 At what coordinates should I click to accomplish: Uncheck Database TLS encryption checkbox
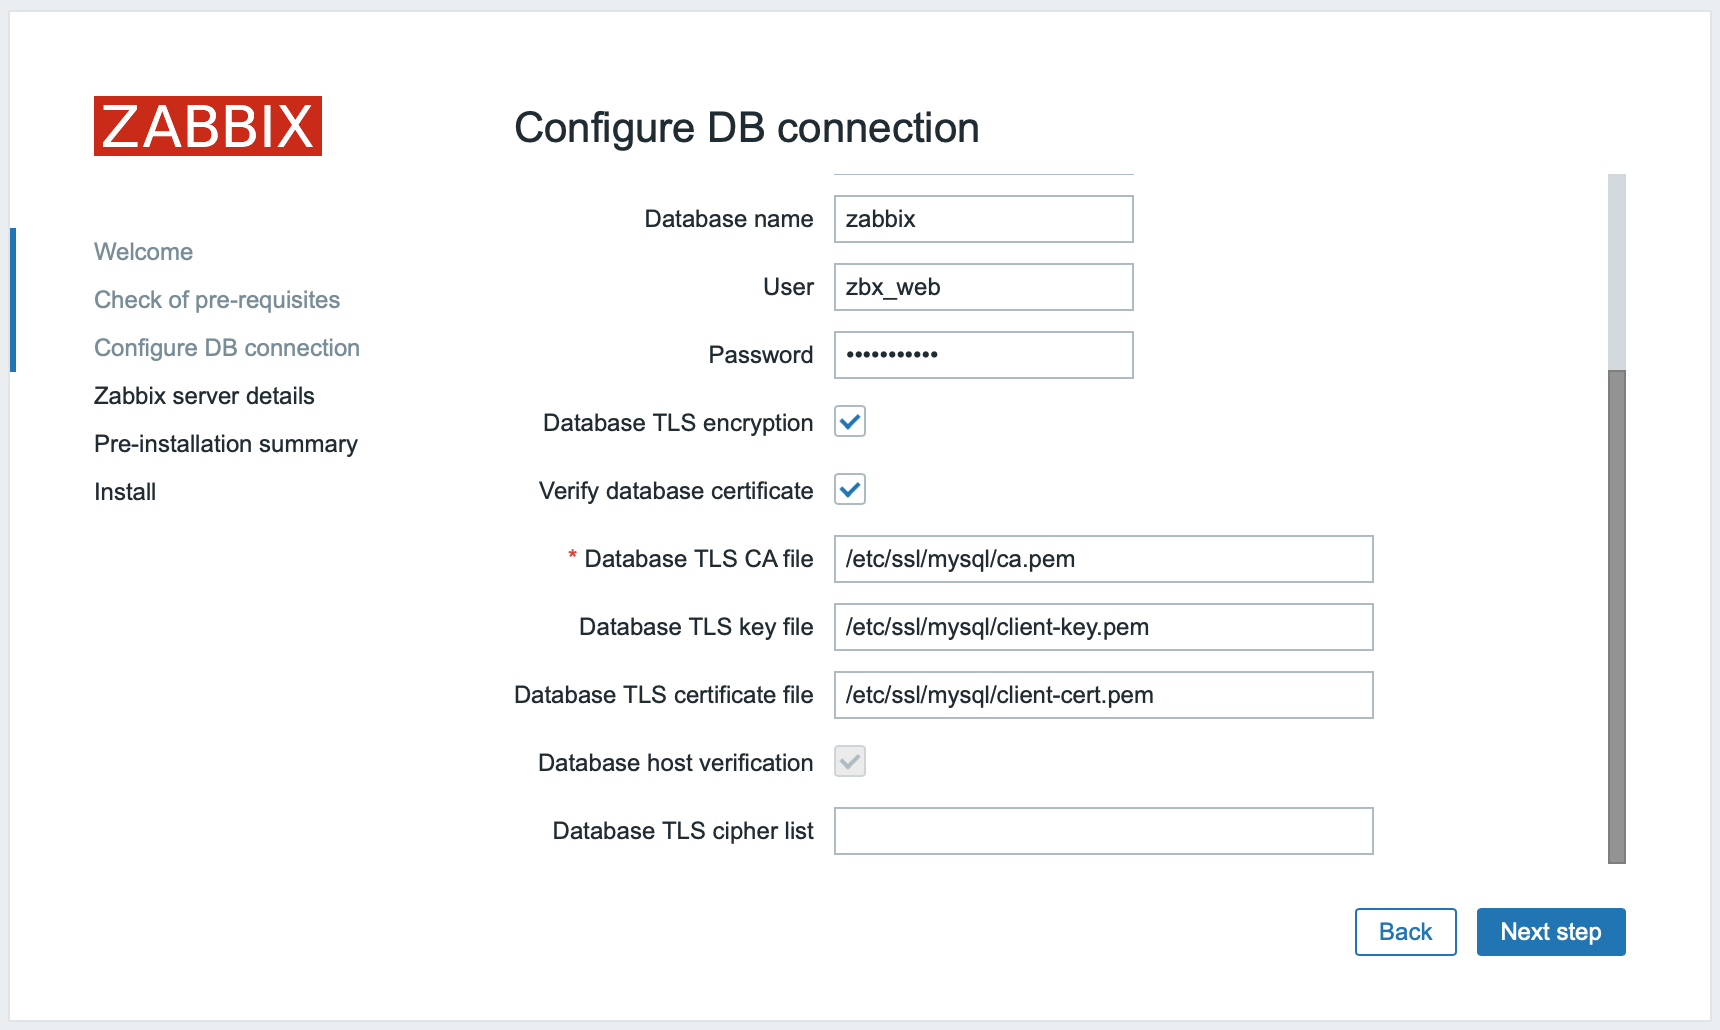pos(850,422)
